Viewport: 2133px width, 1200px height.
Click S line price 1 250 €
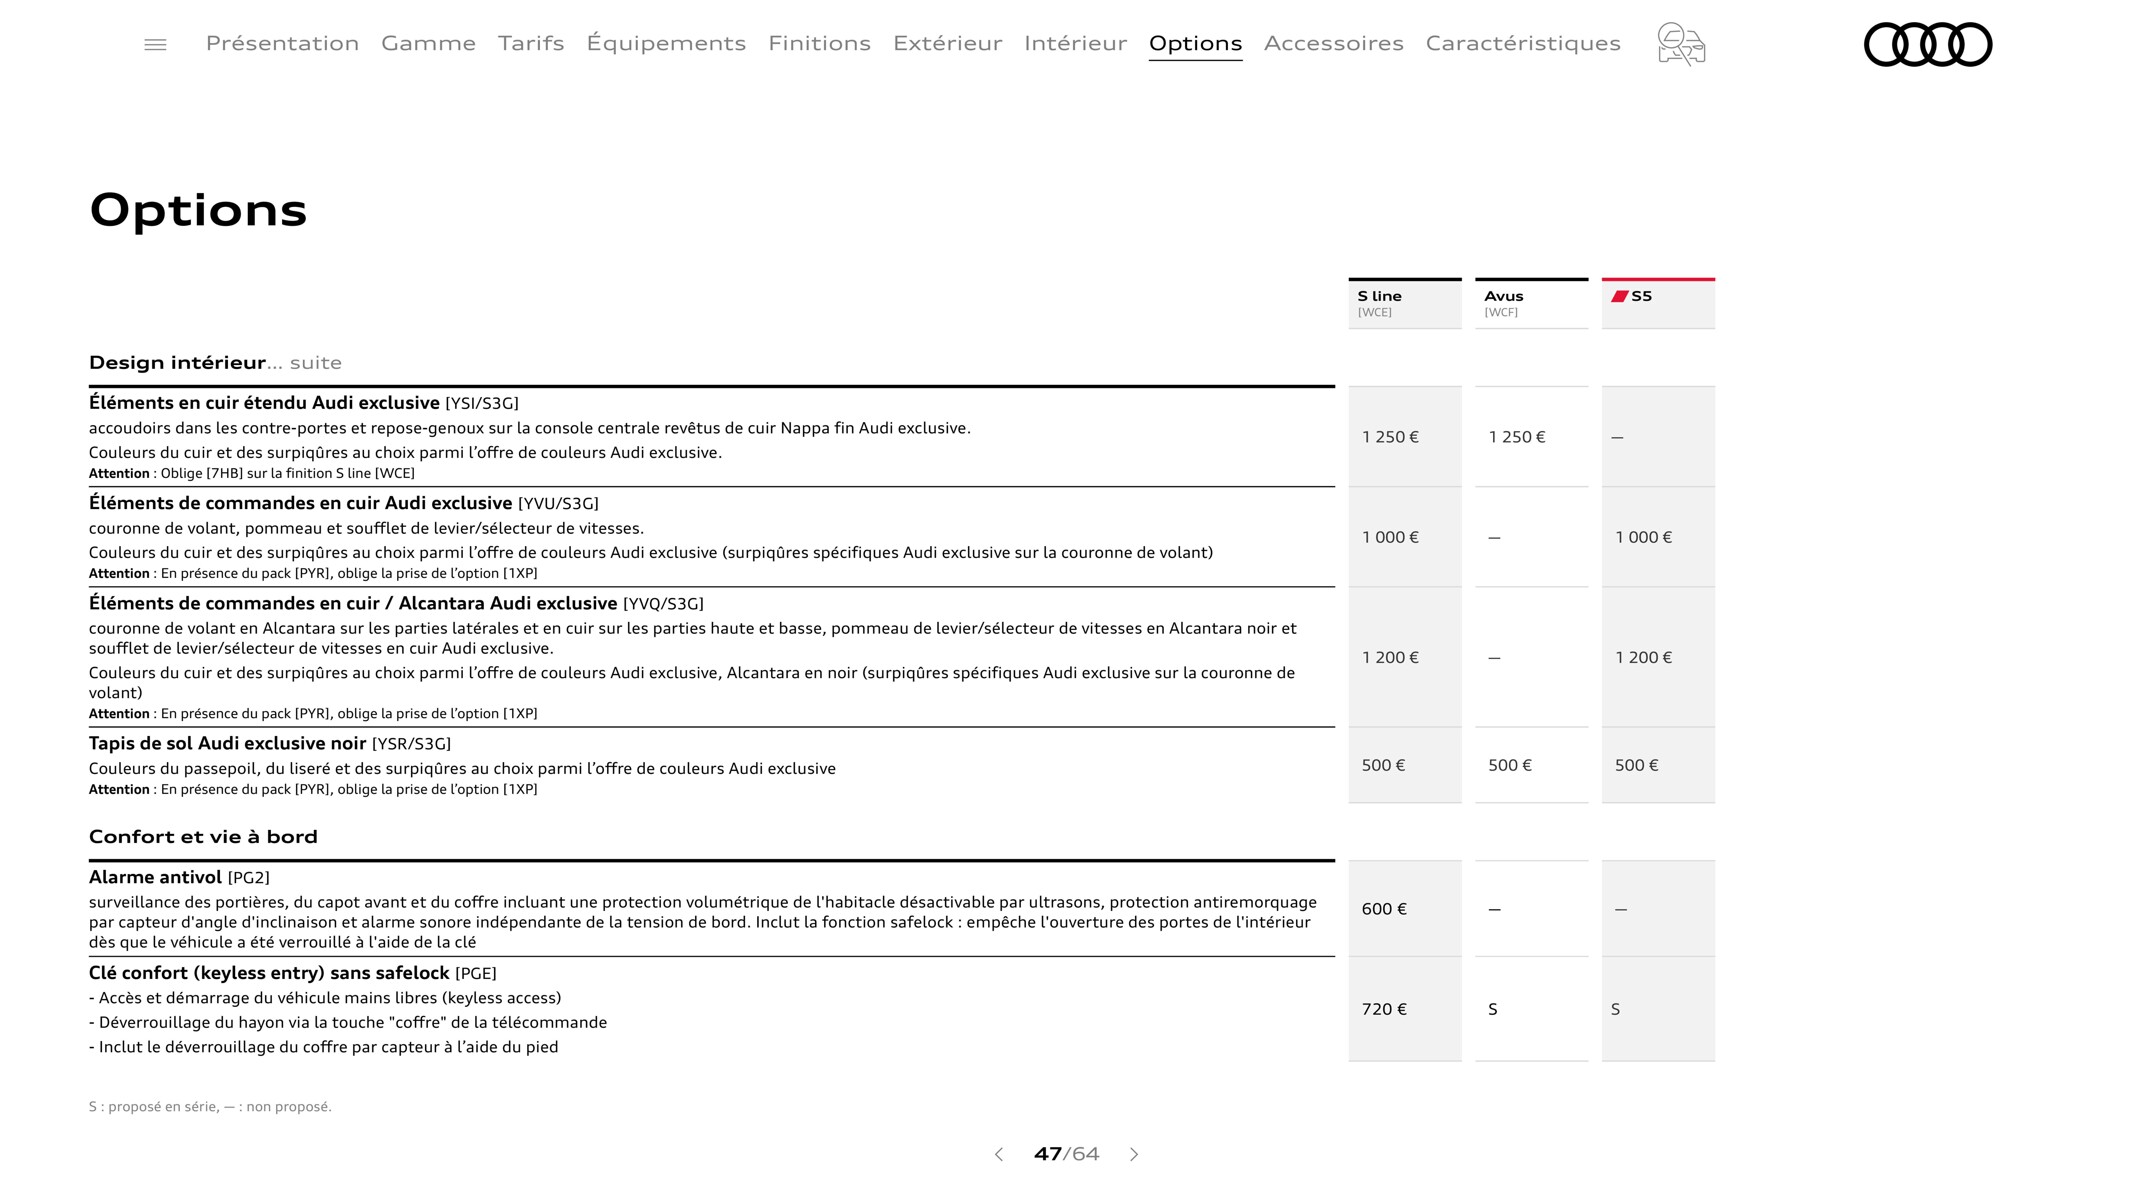click(x=1390, y=437)
